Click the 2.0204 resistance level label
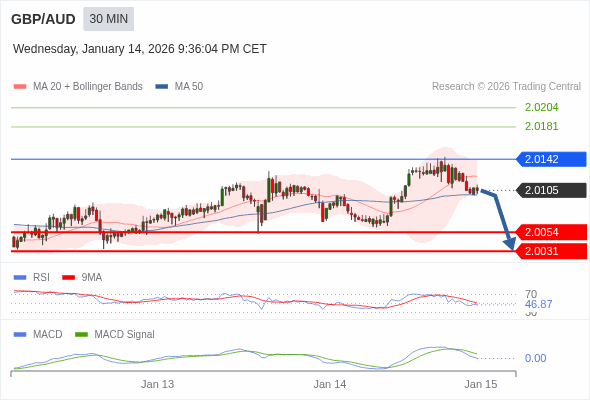This screenshot has height=400, width=590. pos(541,107)
